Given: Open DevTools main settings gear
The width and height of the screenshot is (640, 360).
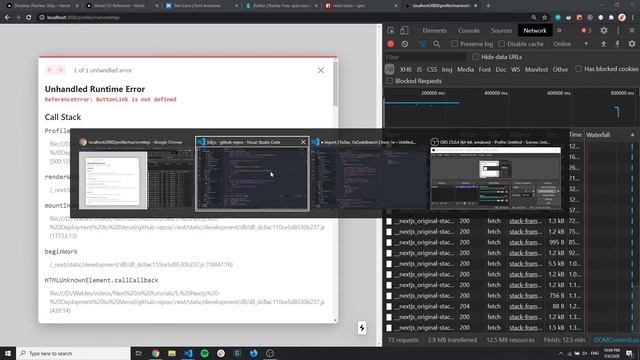Looking at the screenshot, I should [604, 31].
